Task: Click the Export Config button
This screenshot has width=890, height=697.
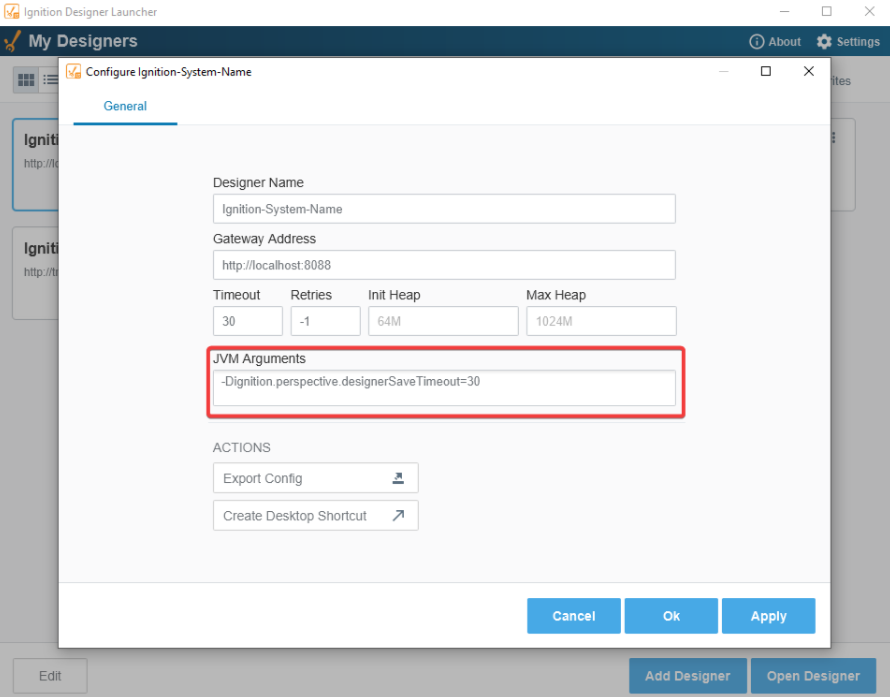Action: pos(316,478)
